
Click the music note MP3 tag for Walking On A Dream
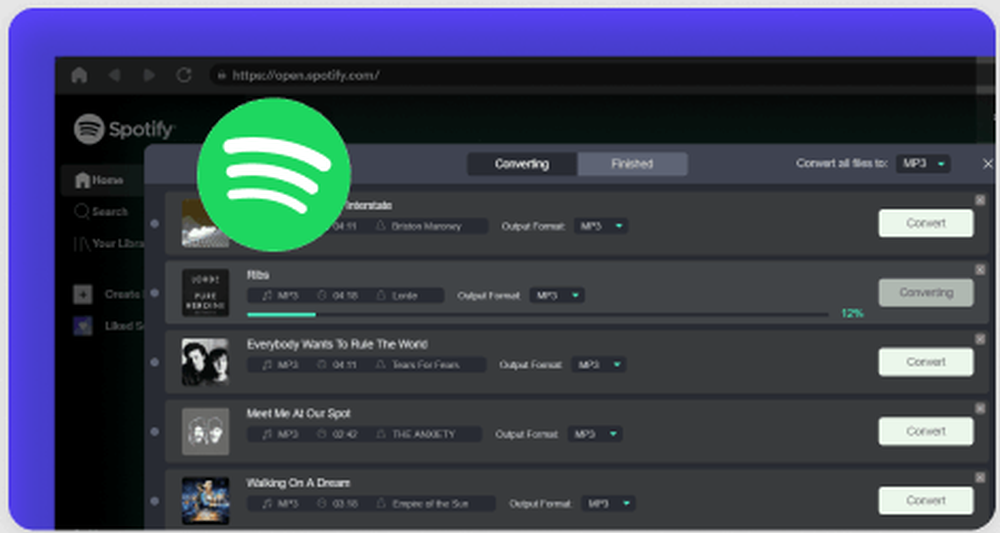281,504
